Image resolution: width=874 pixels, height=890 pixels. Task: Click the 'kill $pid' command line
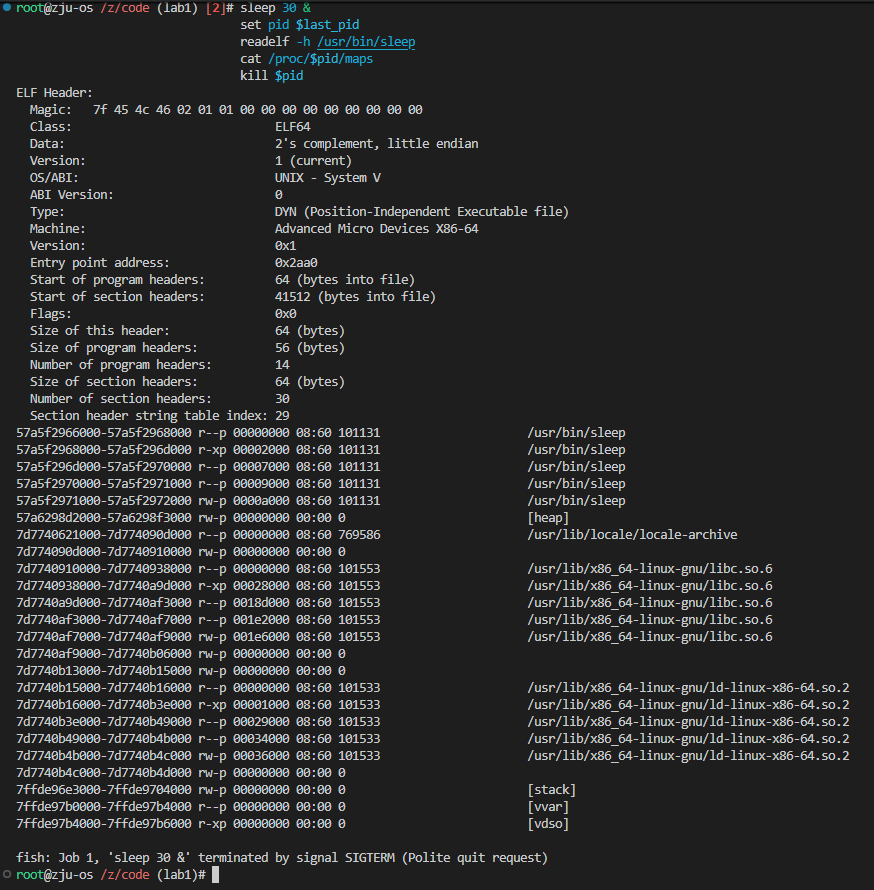point(271,76)
